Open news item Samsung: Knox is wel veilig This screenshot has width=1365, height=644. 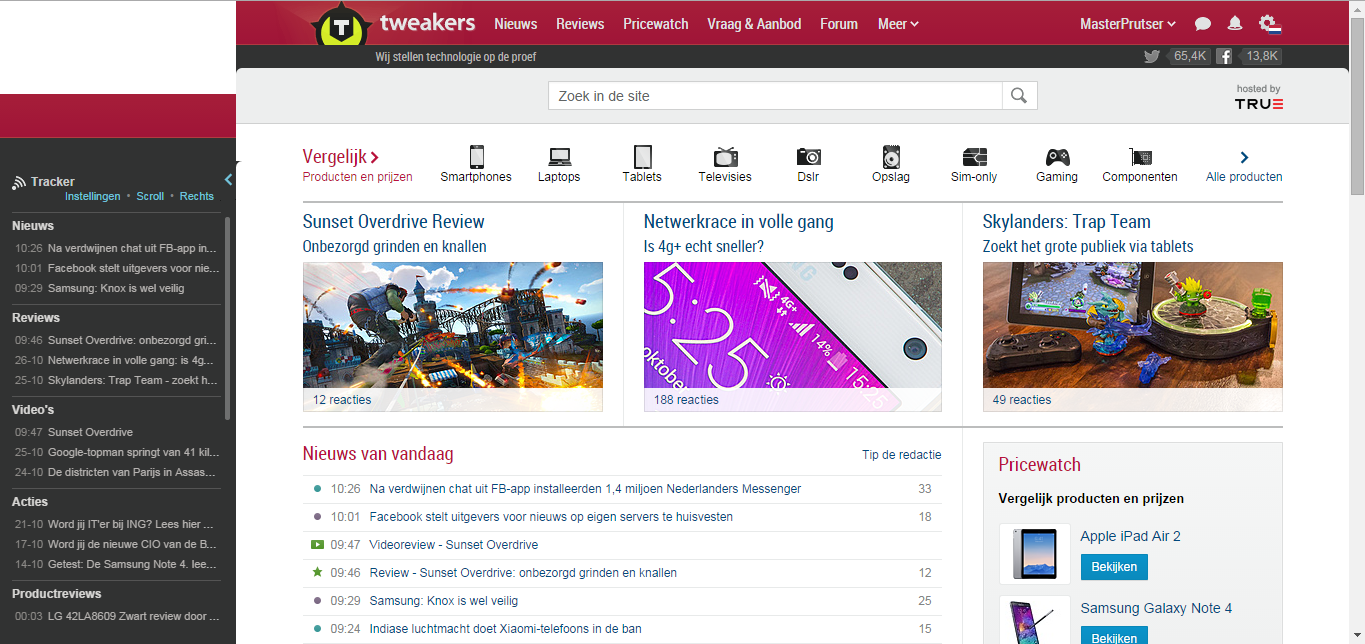(444, 601)
